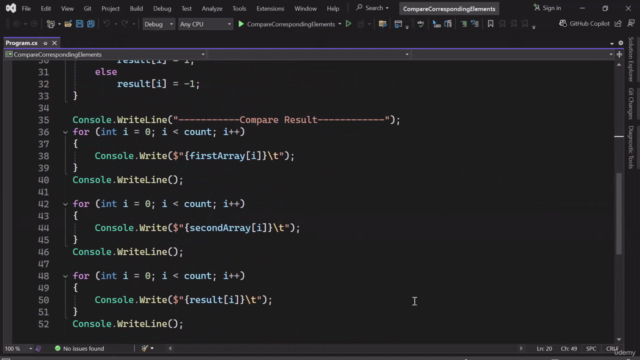Click the browser window toolbar icon
This screenshot has height=360, width=640.
click(398, 24)
